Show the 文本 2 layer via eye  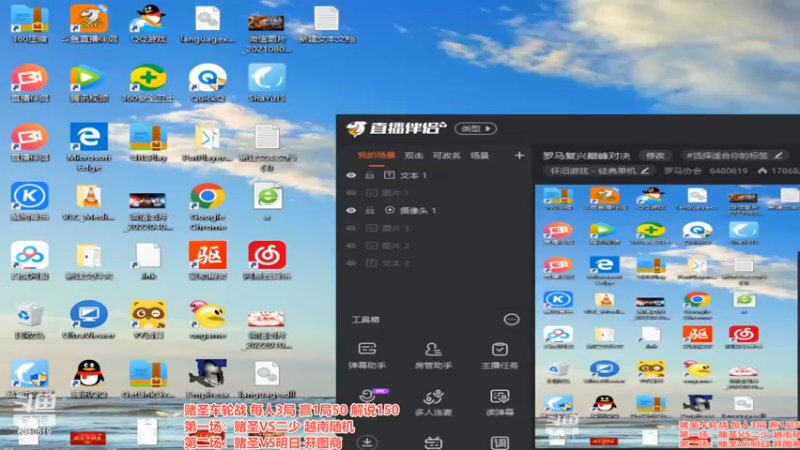(x=351, y=263)
